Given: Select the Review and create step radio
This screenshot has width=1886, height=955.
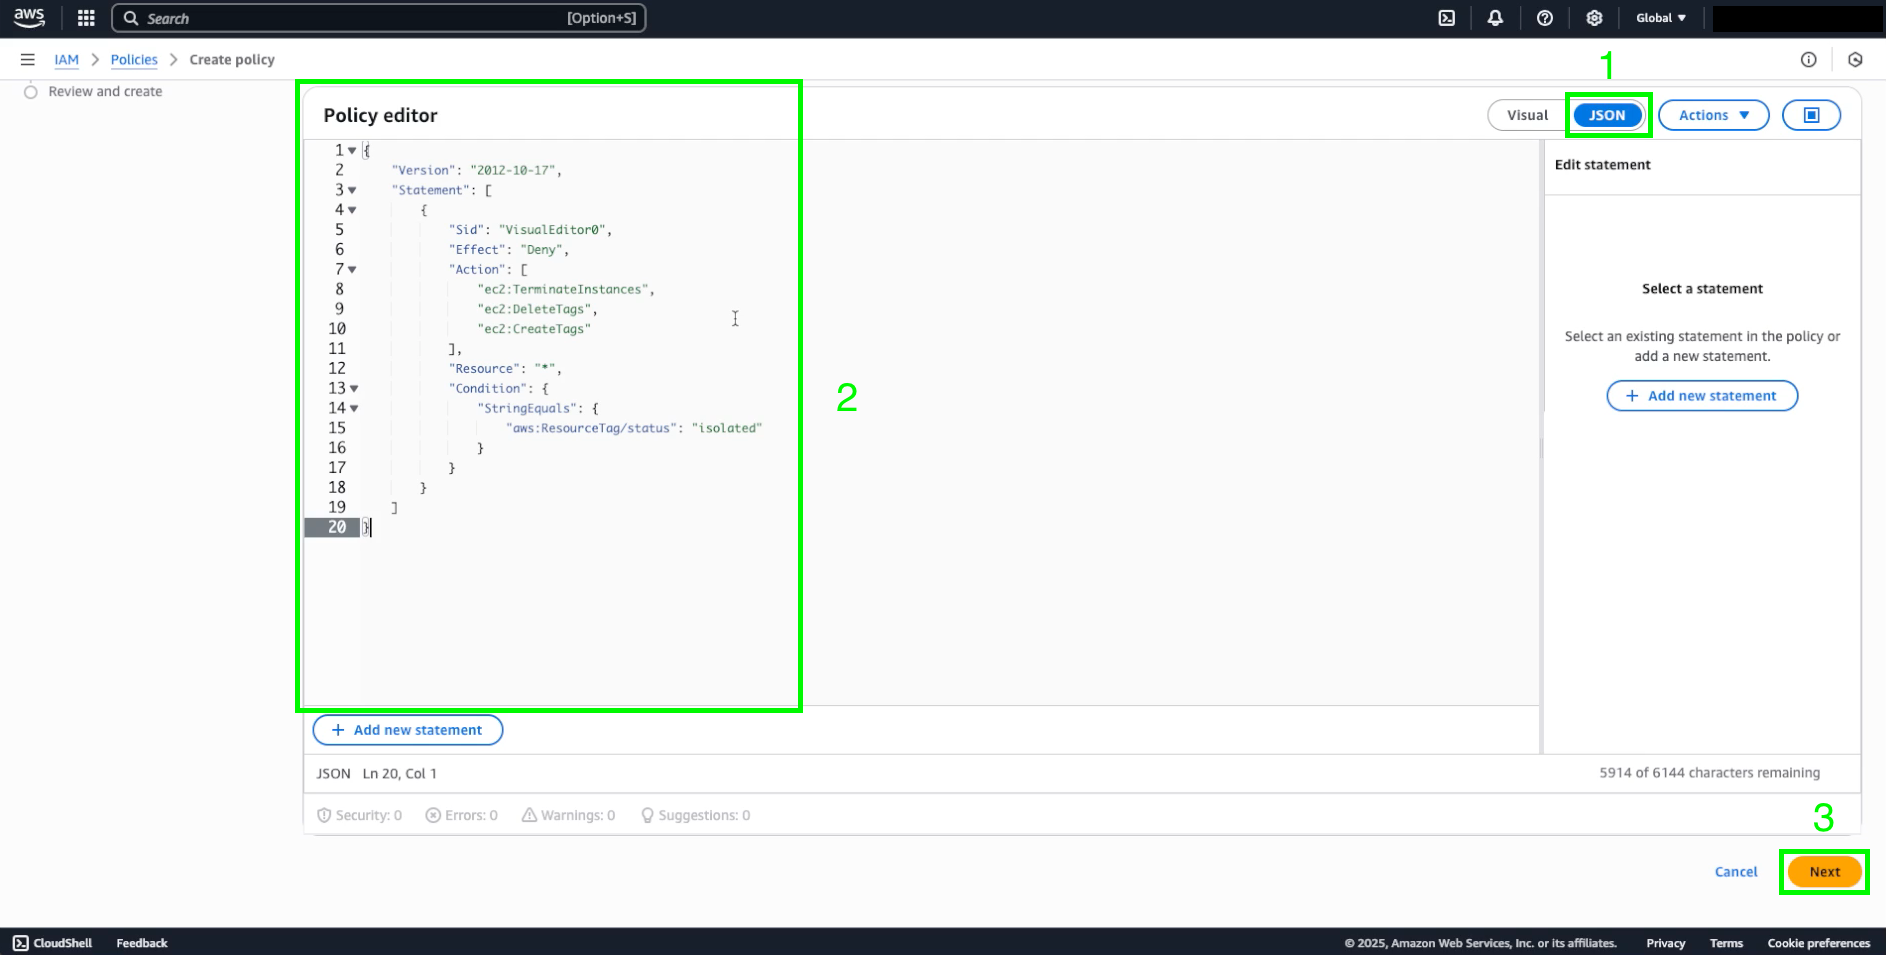Looking at the screenshot, I should [31, 92].
